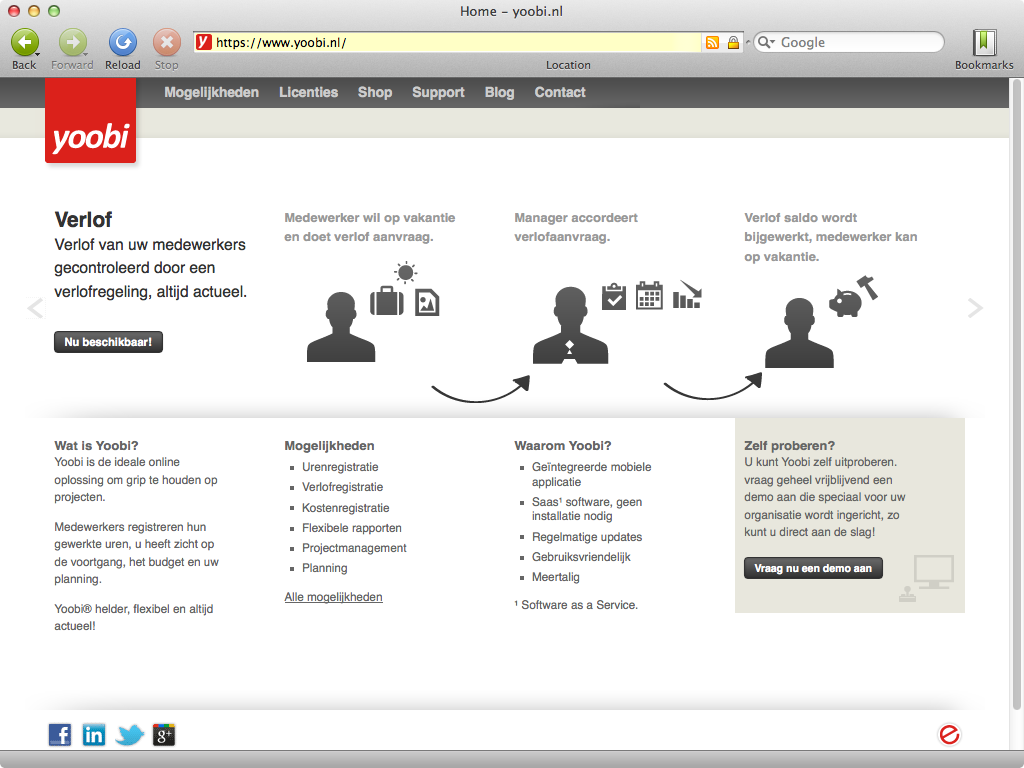The width and height of the screenshot is (1024, 768).
Task: Click the suitcase icon in the slide
Action: pos(387,301)
